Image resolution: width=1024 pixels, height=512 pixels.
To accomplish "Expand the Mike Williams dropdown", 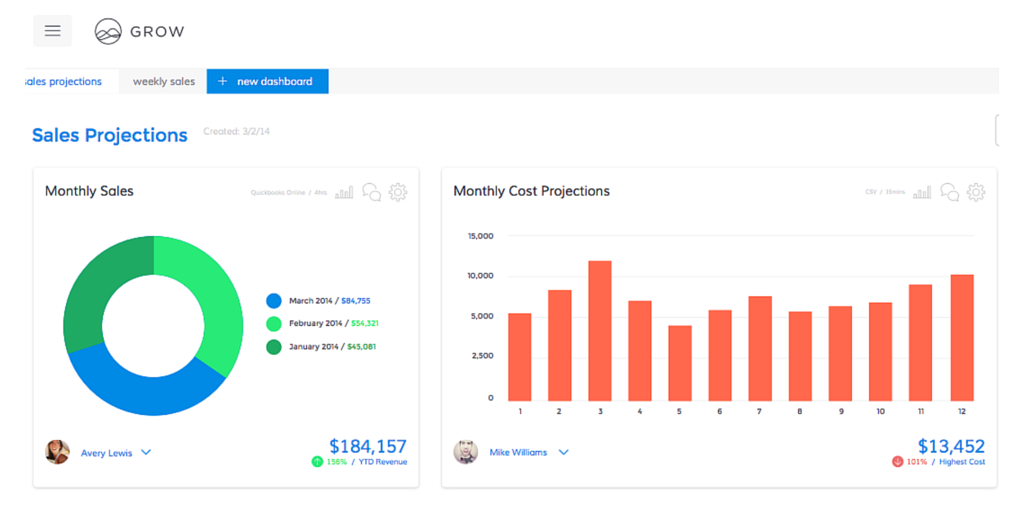I will click(563, 453).
